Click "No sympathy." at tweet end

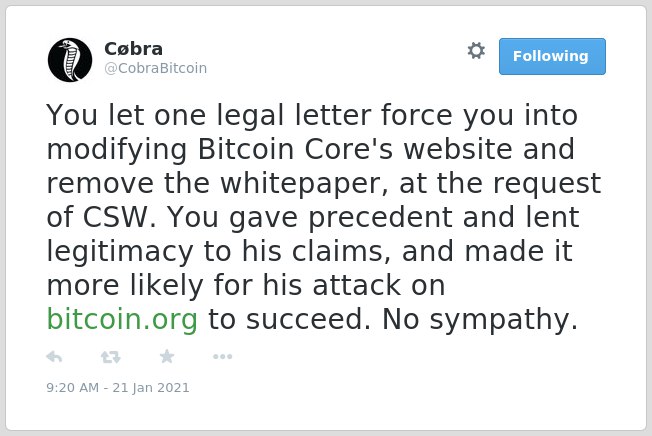[x=480, y=319]
